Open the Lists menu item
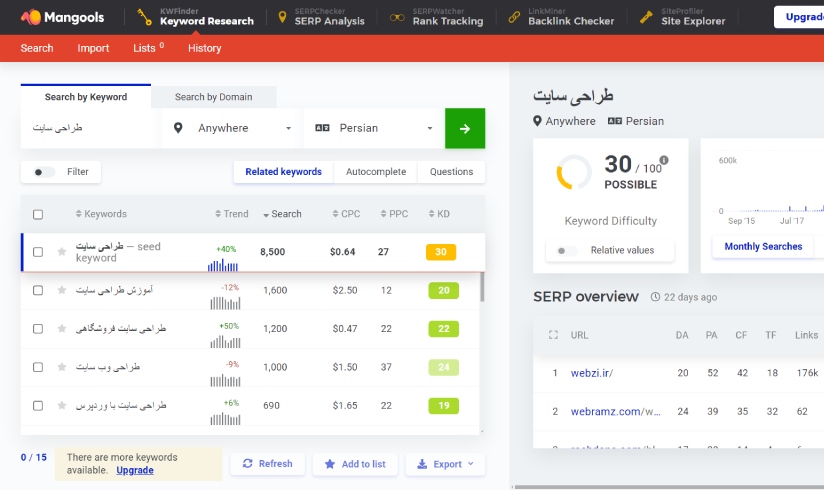 coord(148,48)
